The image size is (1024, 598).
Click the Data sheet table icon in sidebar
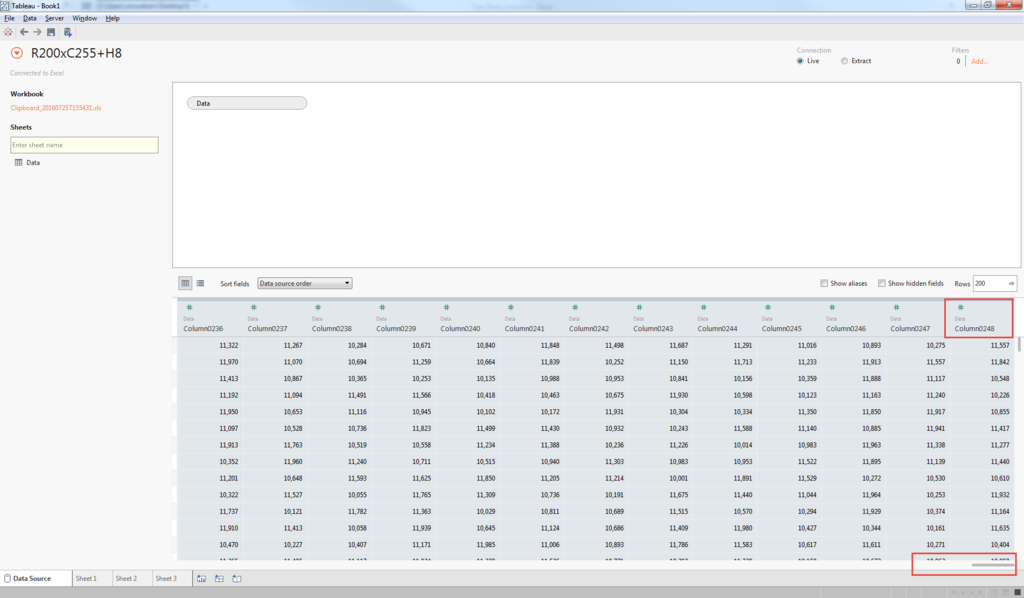18,163
